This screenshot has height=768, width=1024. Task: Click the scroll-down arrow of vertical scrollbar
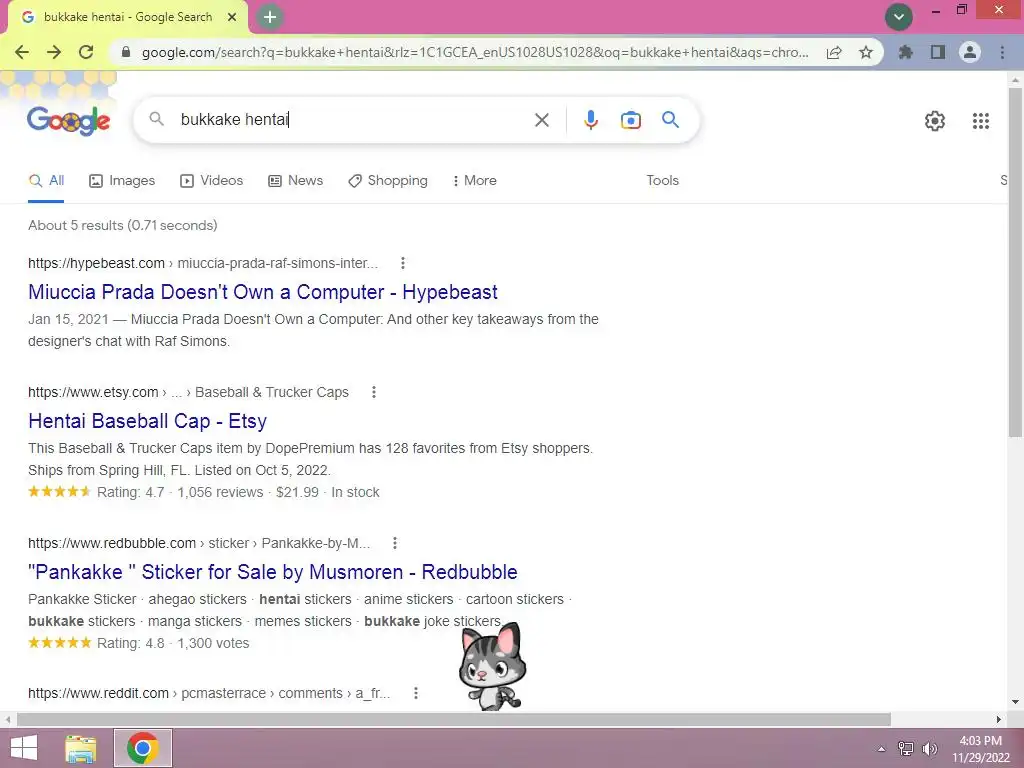click(1016, 702)
